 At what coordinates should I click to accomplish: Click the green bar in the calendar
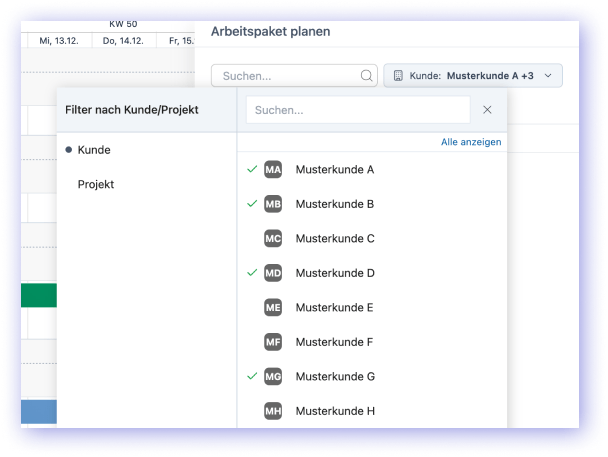tap(39, 295)
